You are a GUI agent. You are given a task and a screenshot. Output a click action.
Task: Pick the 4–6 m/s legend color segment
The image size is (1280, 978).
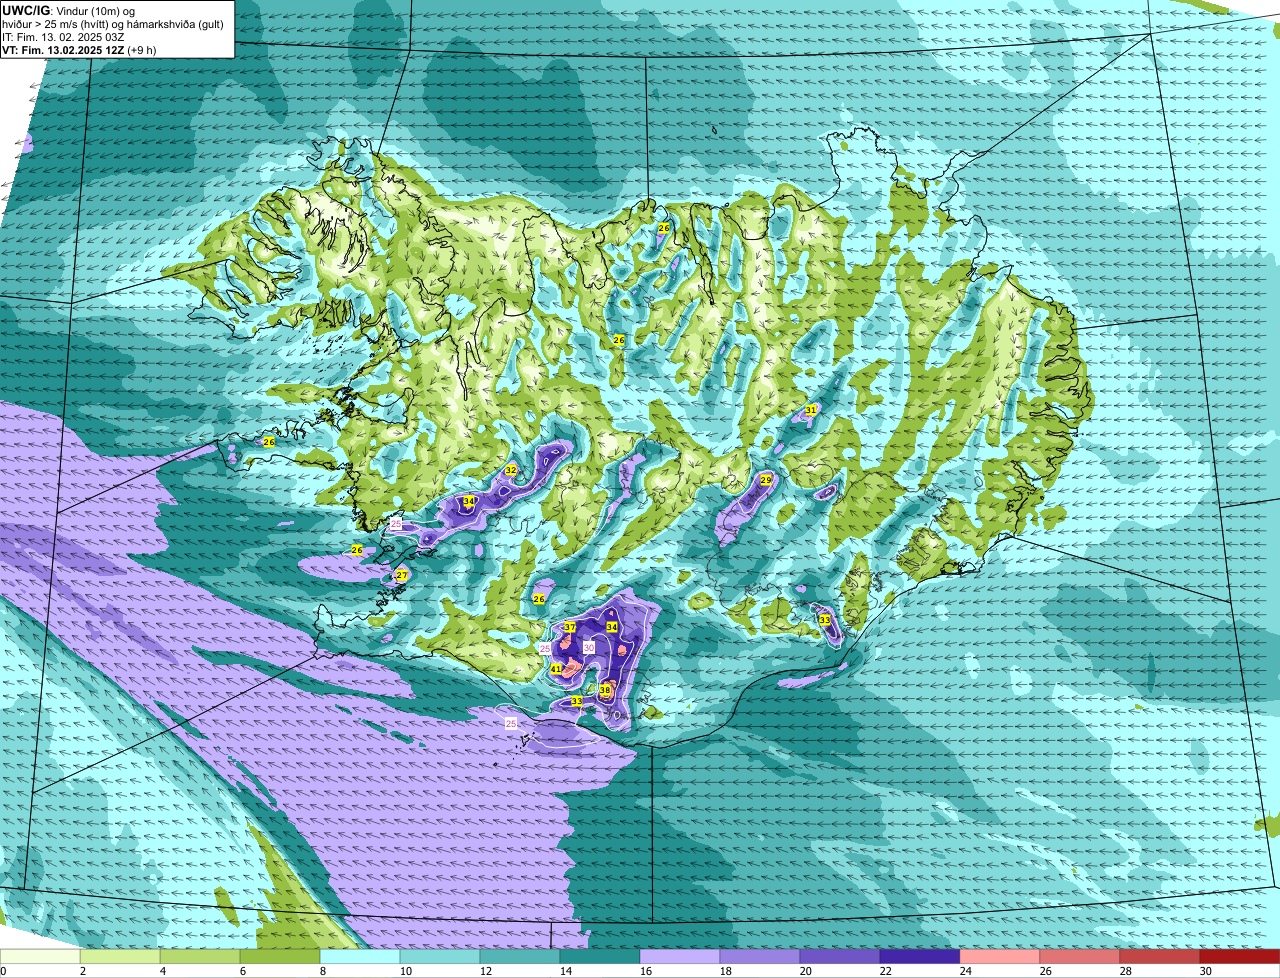pyautogui.click(x=200, y=956)
